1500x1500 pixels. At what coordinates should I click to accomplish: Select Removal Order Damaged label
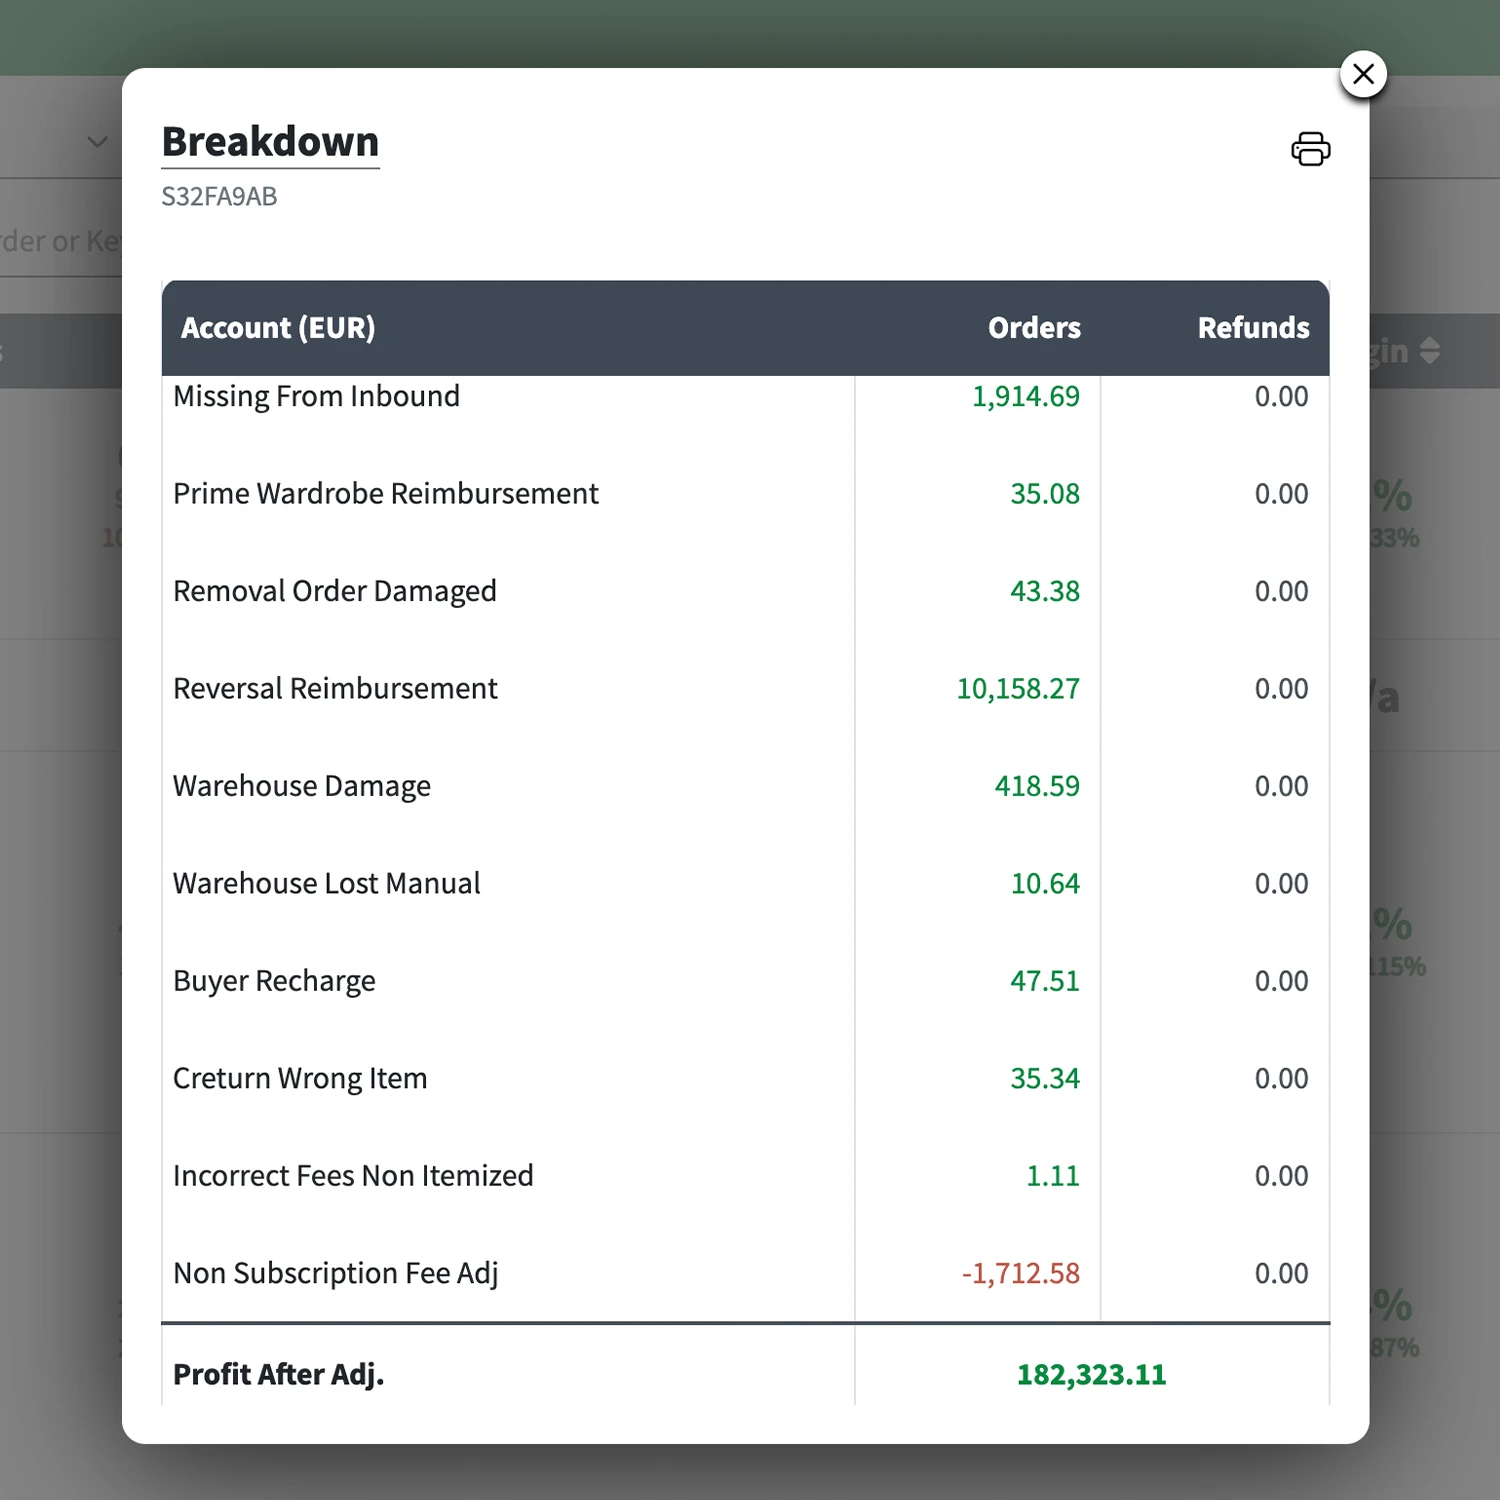pyautogui.click(x=335, y=591)
